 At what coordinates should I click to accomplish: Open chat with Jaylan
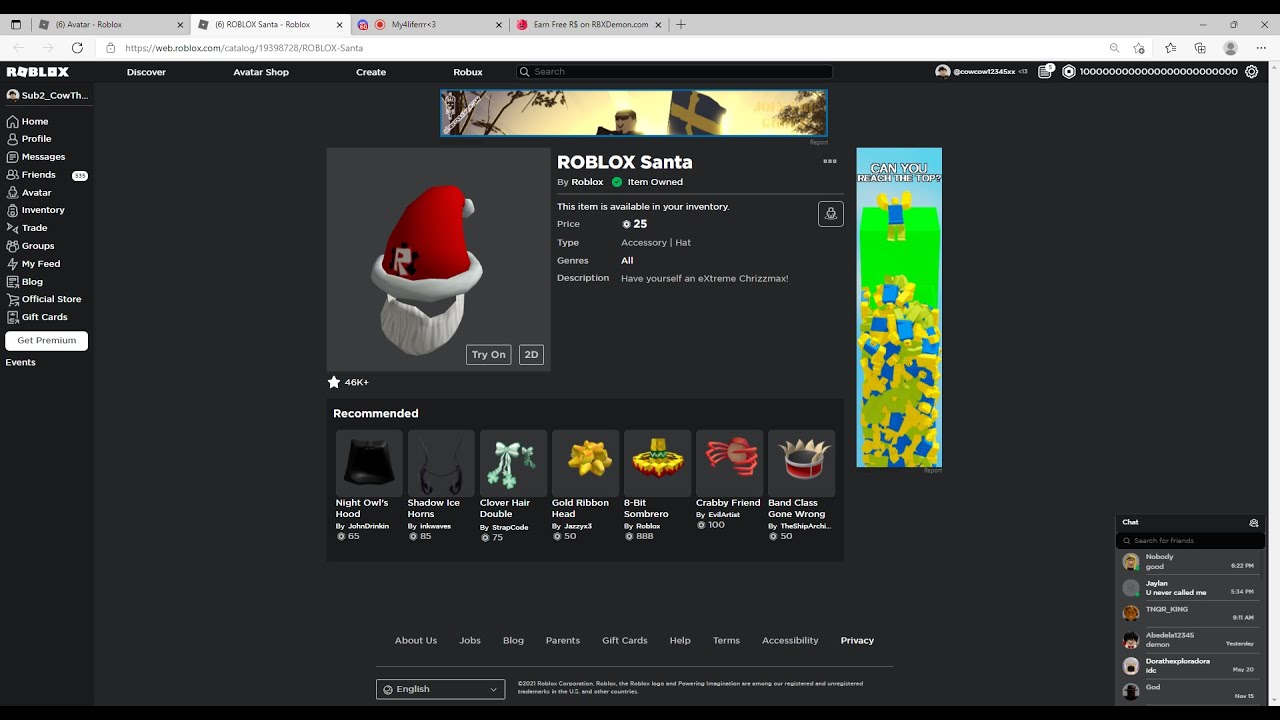(1190, 588)
